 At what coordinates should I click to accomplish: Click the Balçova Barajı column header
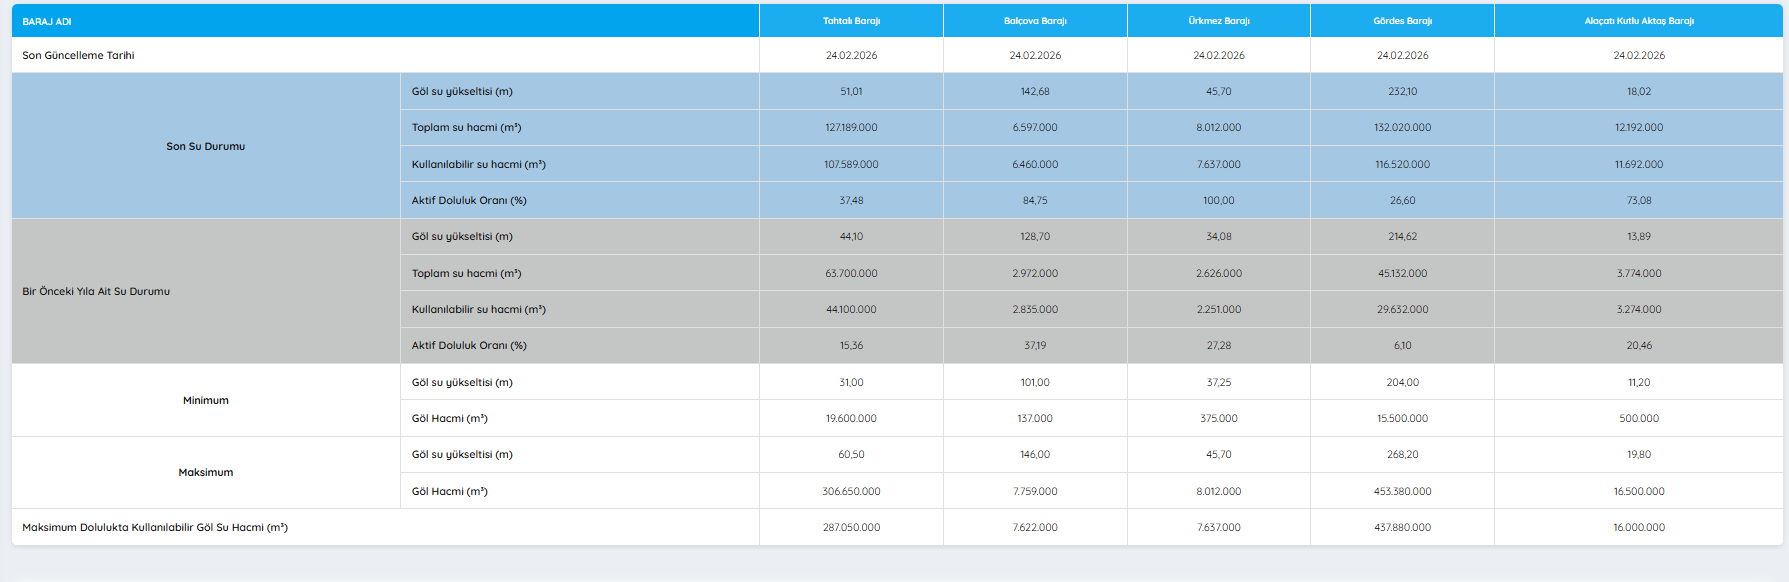pos(1035,21)
